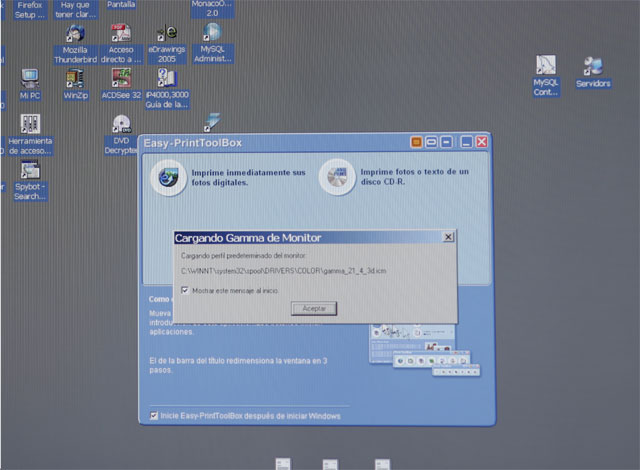
Task: Switch Easy-PrintToolBox to medium bar size
Action: [x=433, y=143]
